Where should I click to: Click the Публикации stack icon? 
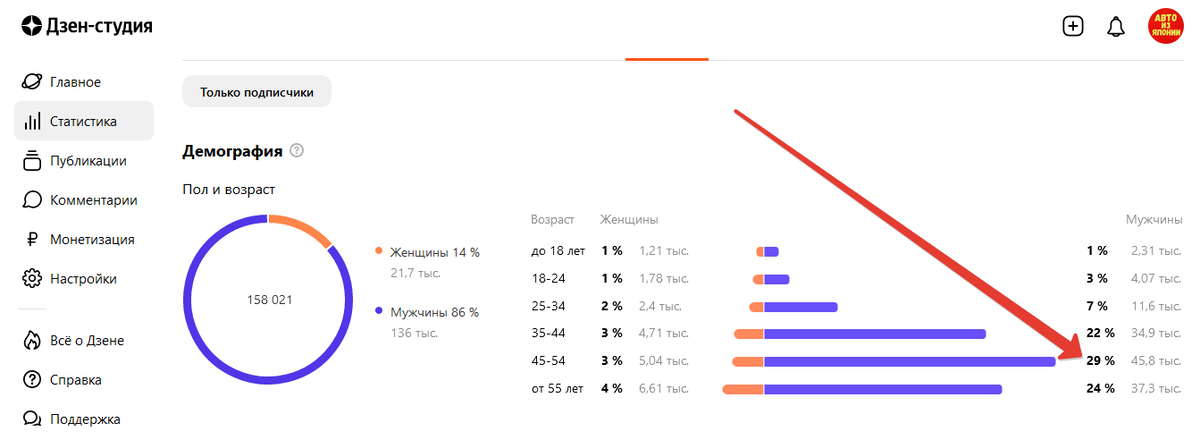(x=32, y=161)
